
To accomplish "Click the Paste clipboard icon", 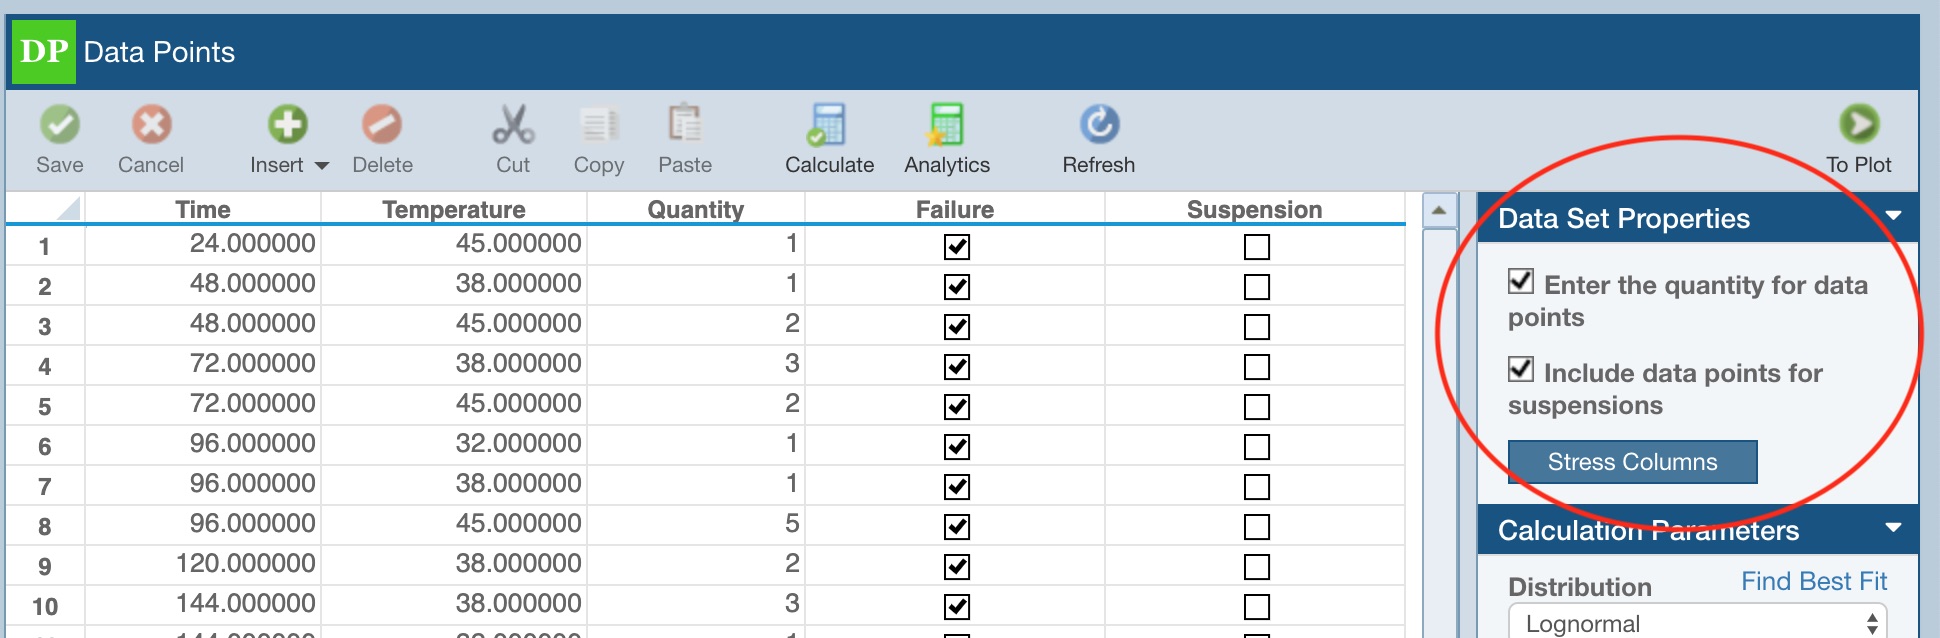I will [685, 125].
